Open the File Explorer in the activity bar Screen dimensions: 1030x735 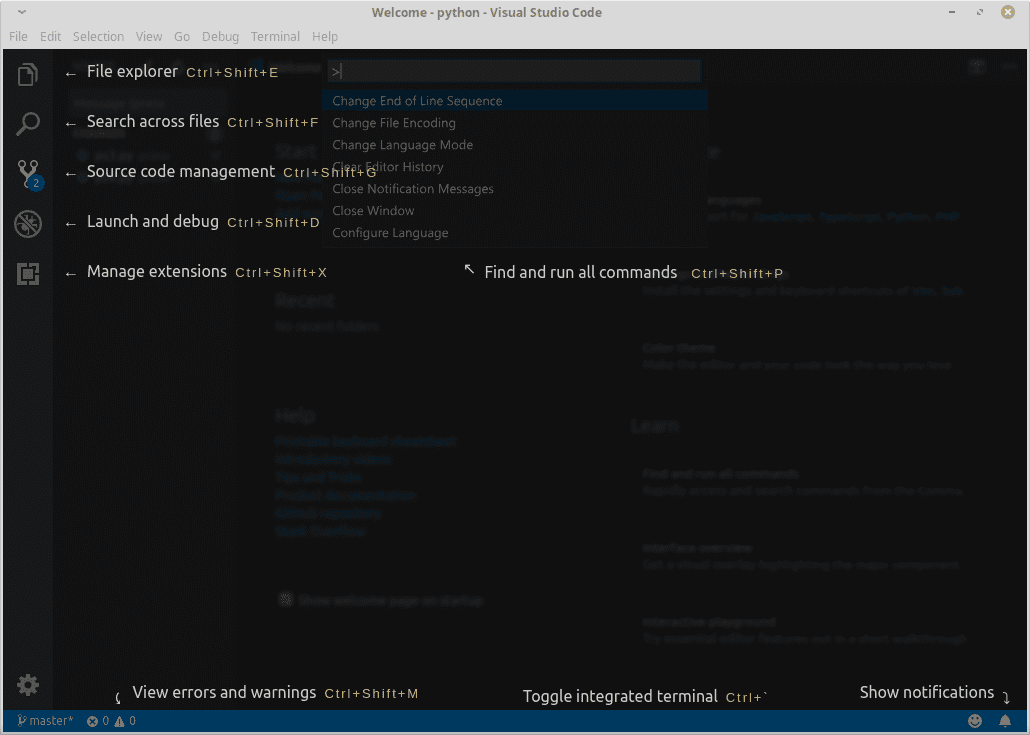[27, 73]
